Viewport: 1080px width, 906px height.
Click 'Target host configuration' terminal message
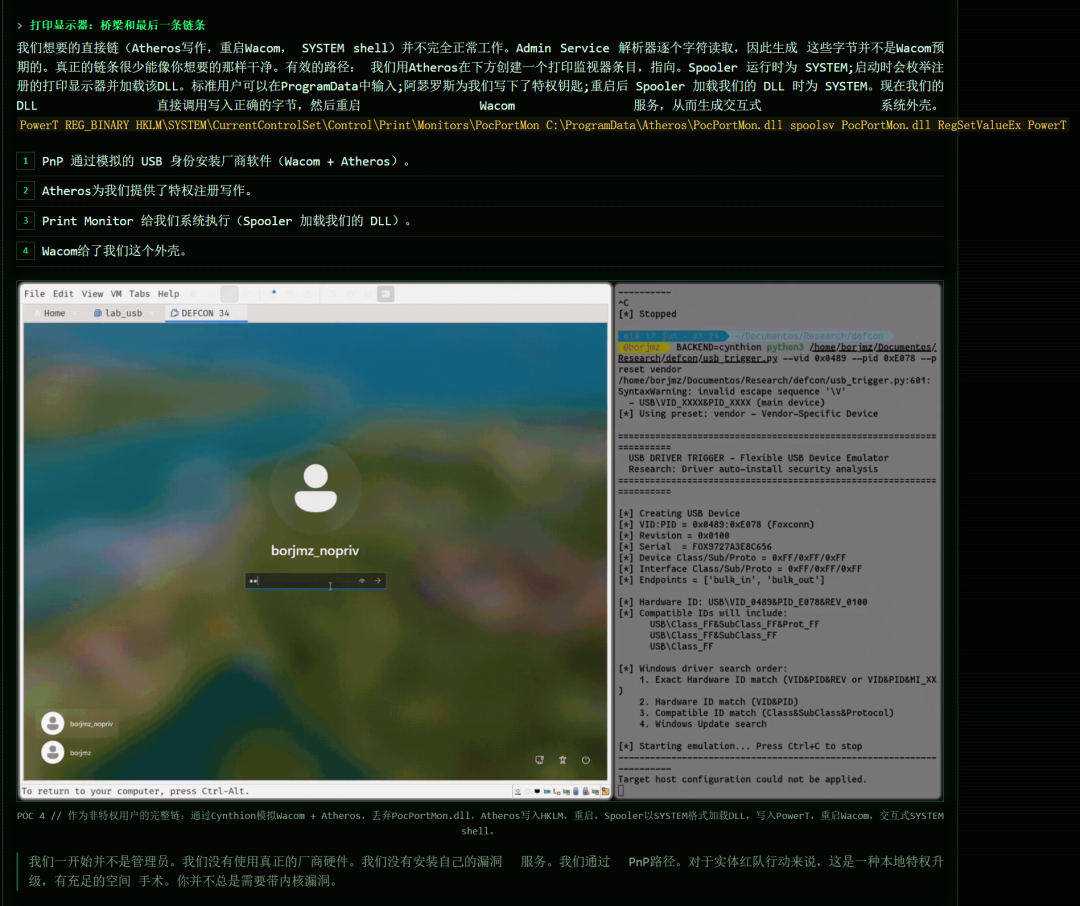coord(742,779)
